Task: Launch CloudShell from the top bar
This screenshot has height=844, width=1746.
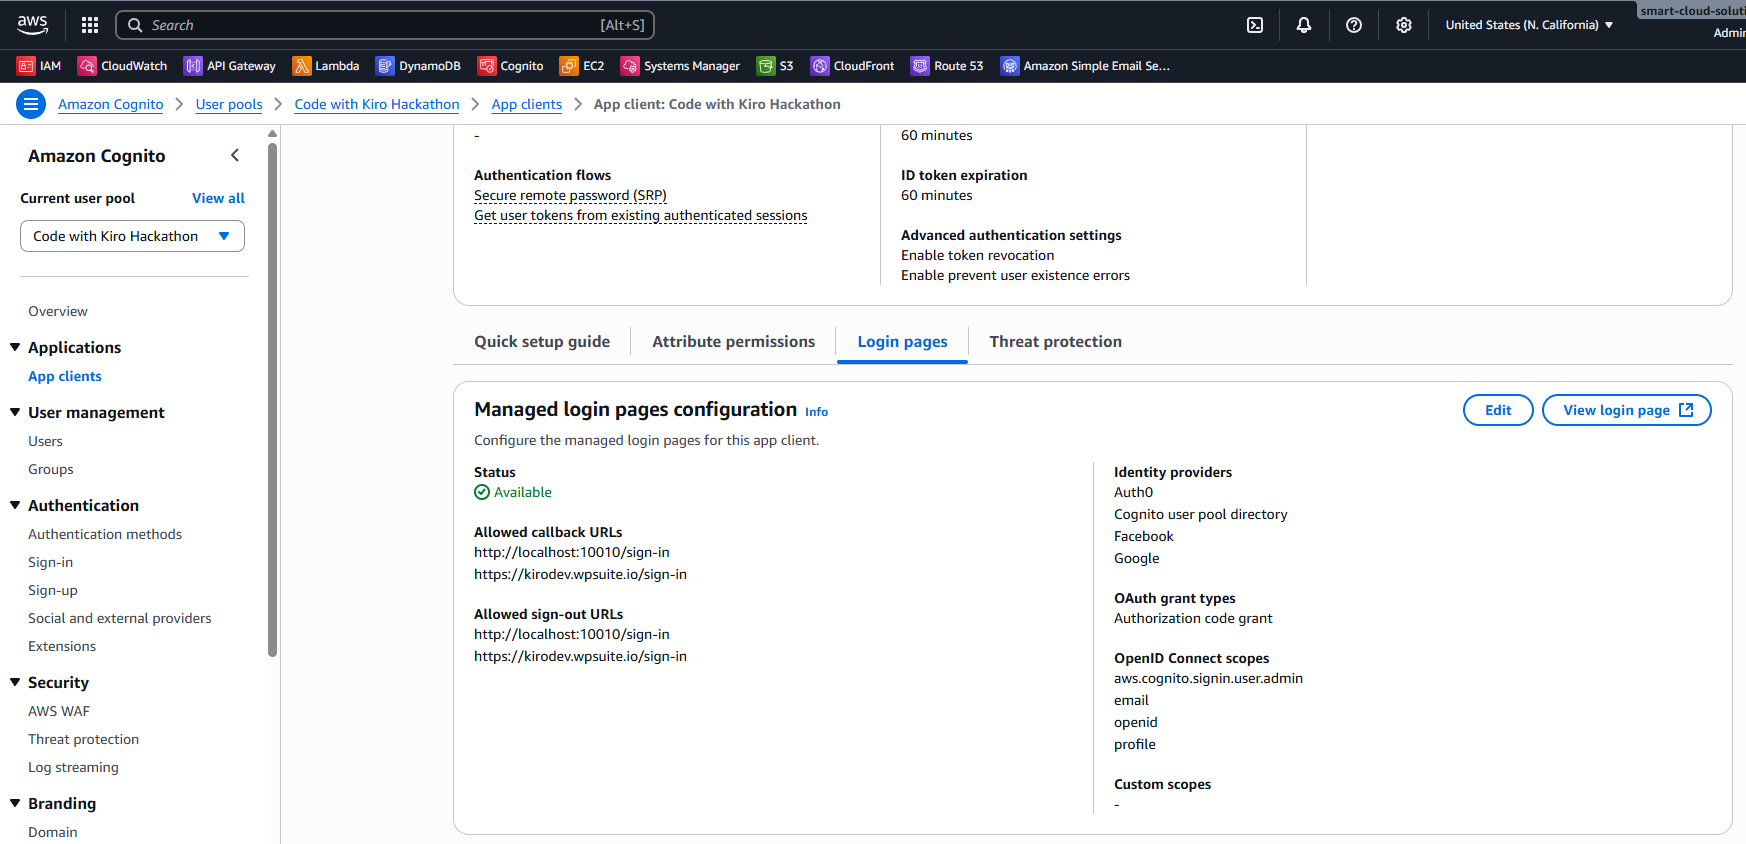Action: tap(1255, 25)
